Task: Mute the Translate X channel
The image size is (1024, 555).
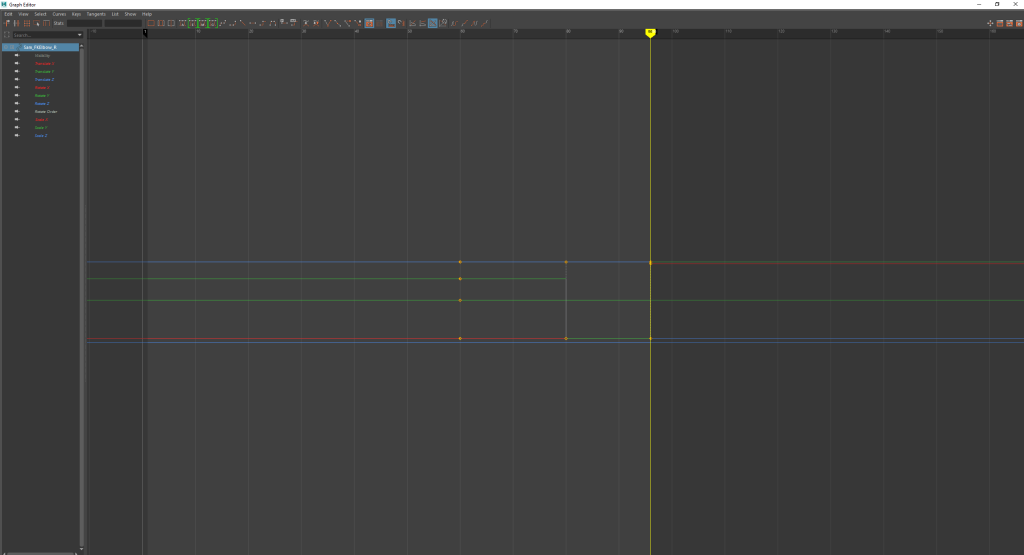Action: click(17, 63)
